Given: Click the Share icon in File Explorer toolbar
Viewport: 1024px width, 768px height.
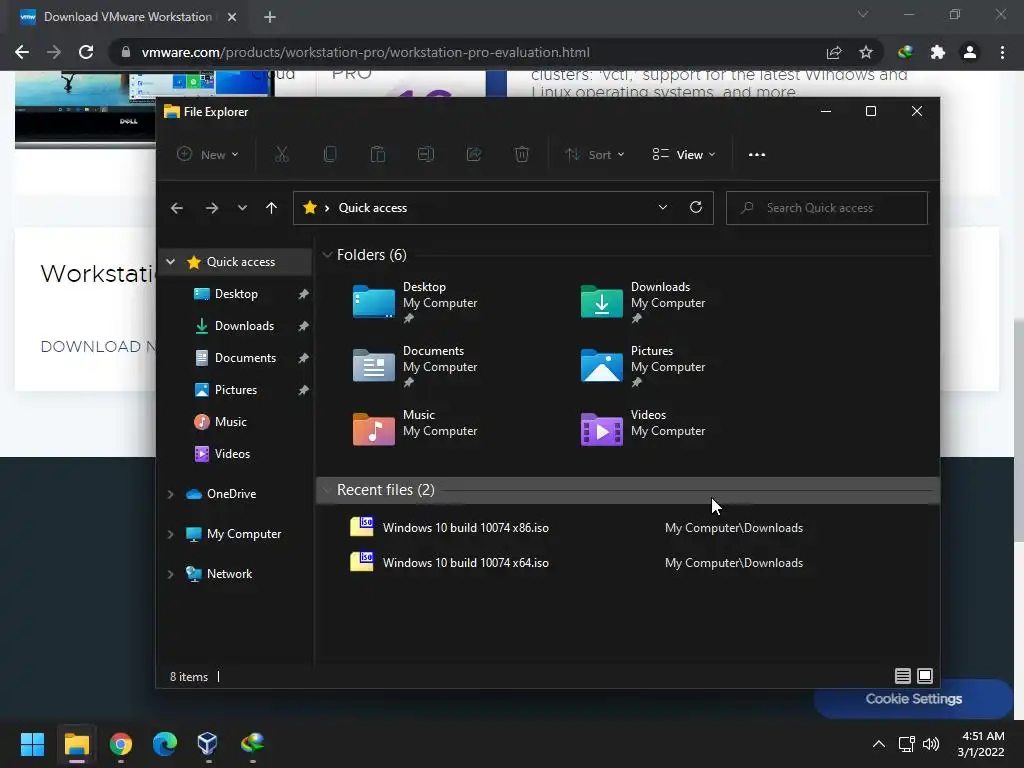Looking at the screenshot, I should pyautogui.click(x=474, y=155).
